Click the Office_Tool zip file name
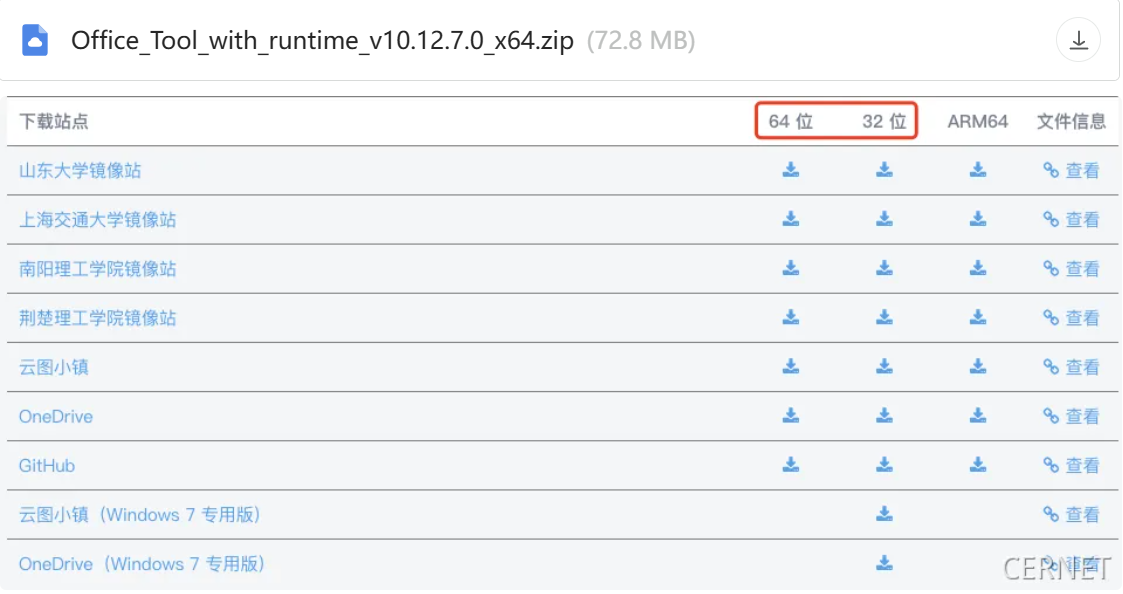Image resolution: width=1123 pixels, height=594 pixels. coord(322,41)
